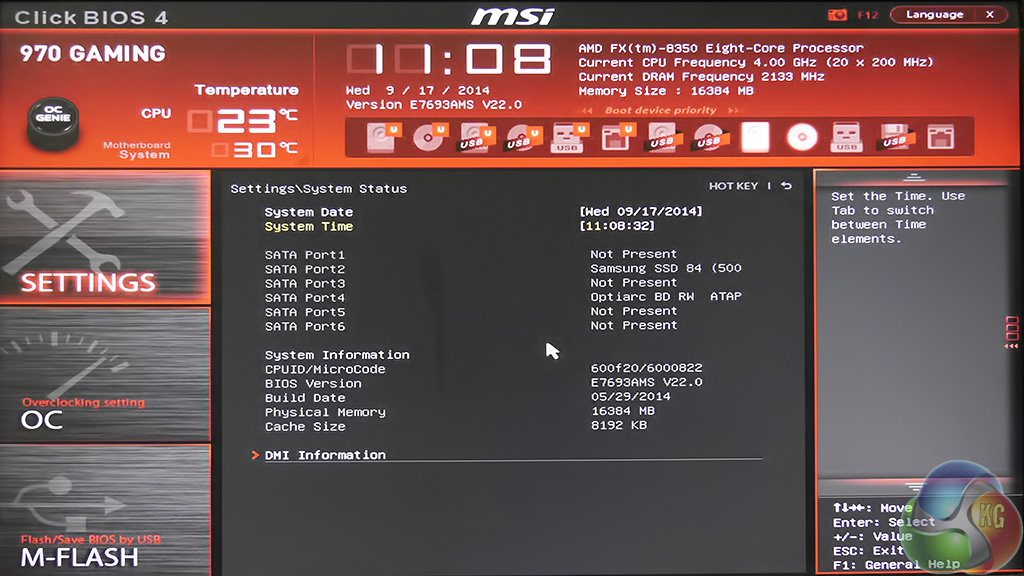The image size is (1024, 576).
Task: Open the SETTINGS section tile
Action: (x=105, y=236)
